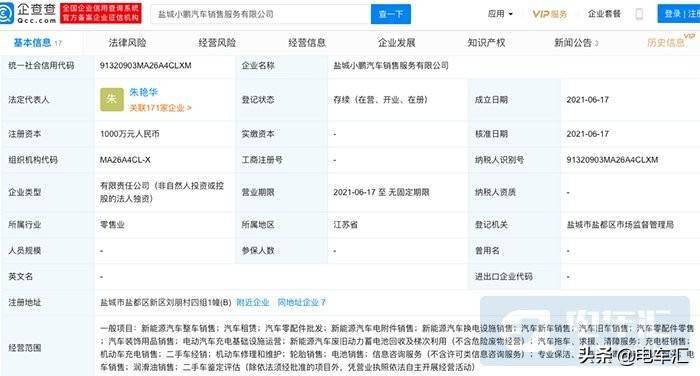Select the 成立日期 value 2021-06-17
The image size is (700, 376).
(588, 100)
